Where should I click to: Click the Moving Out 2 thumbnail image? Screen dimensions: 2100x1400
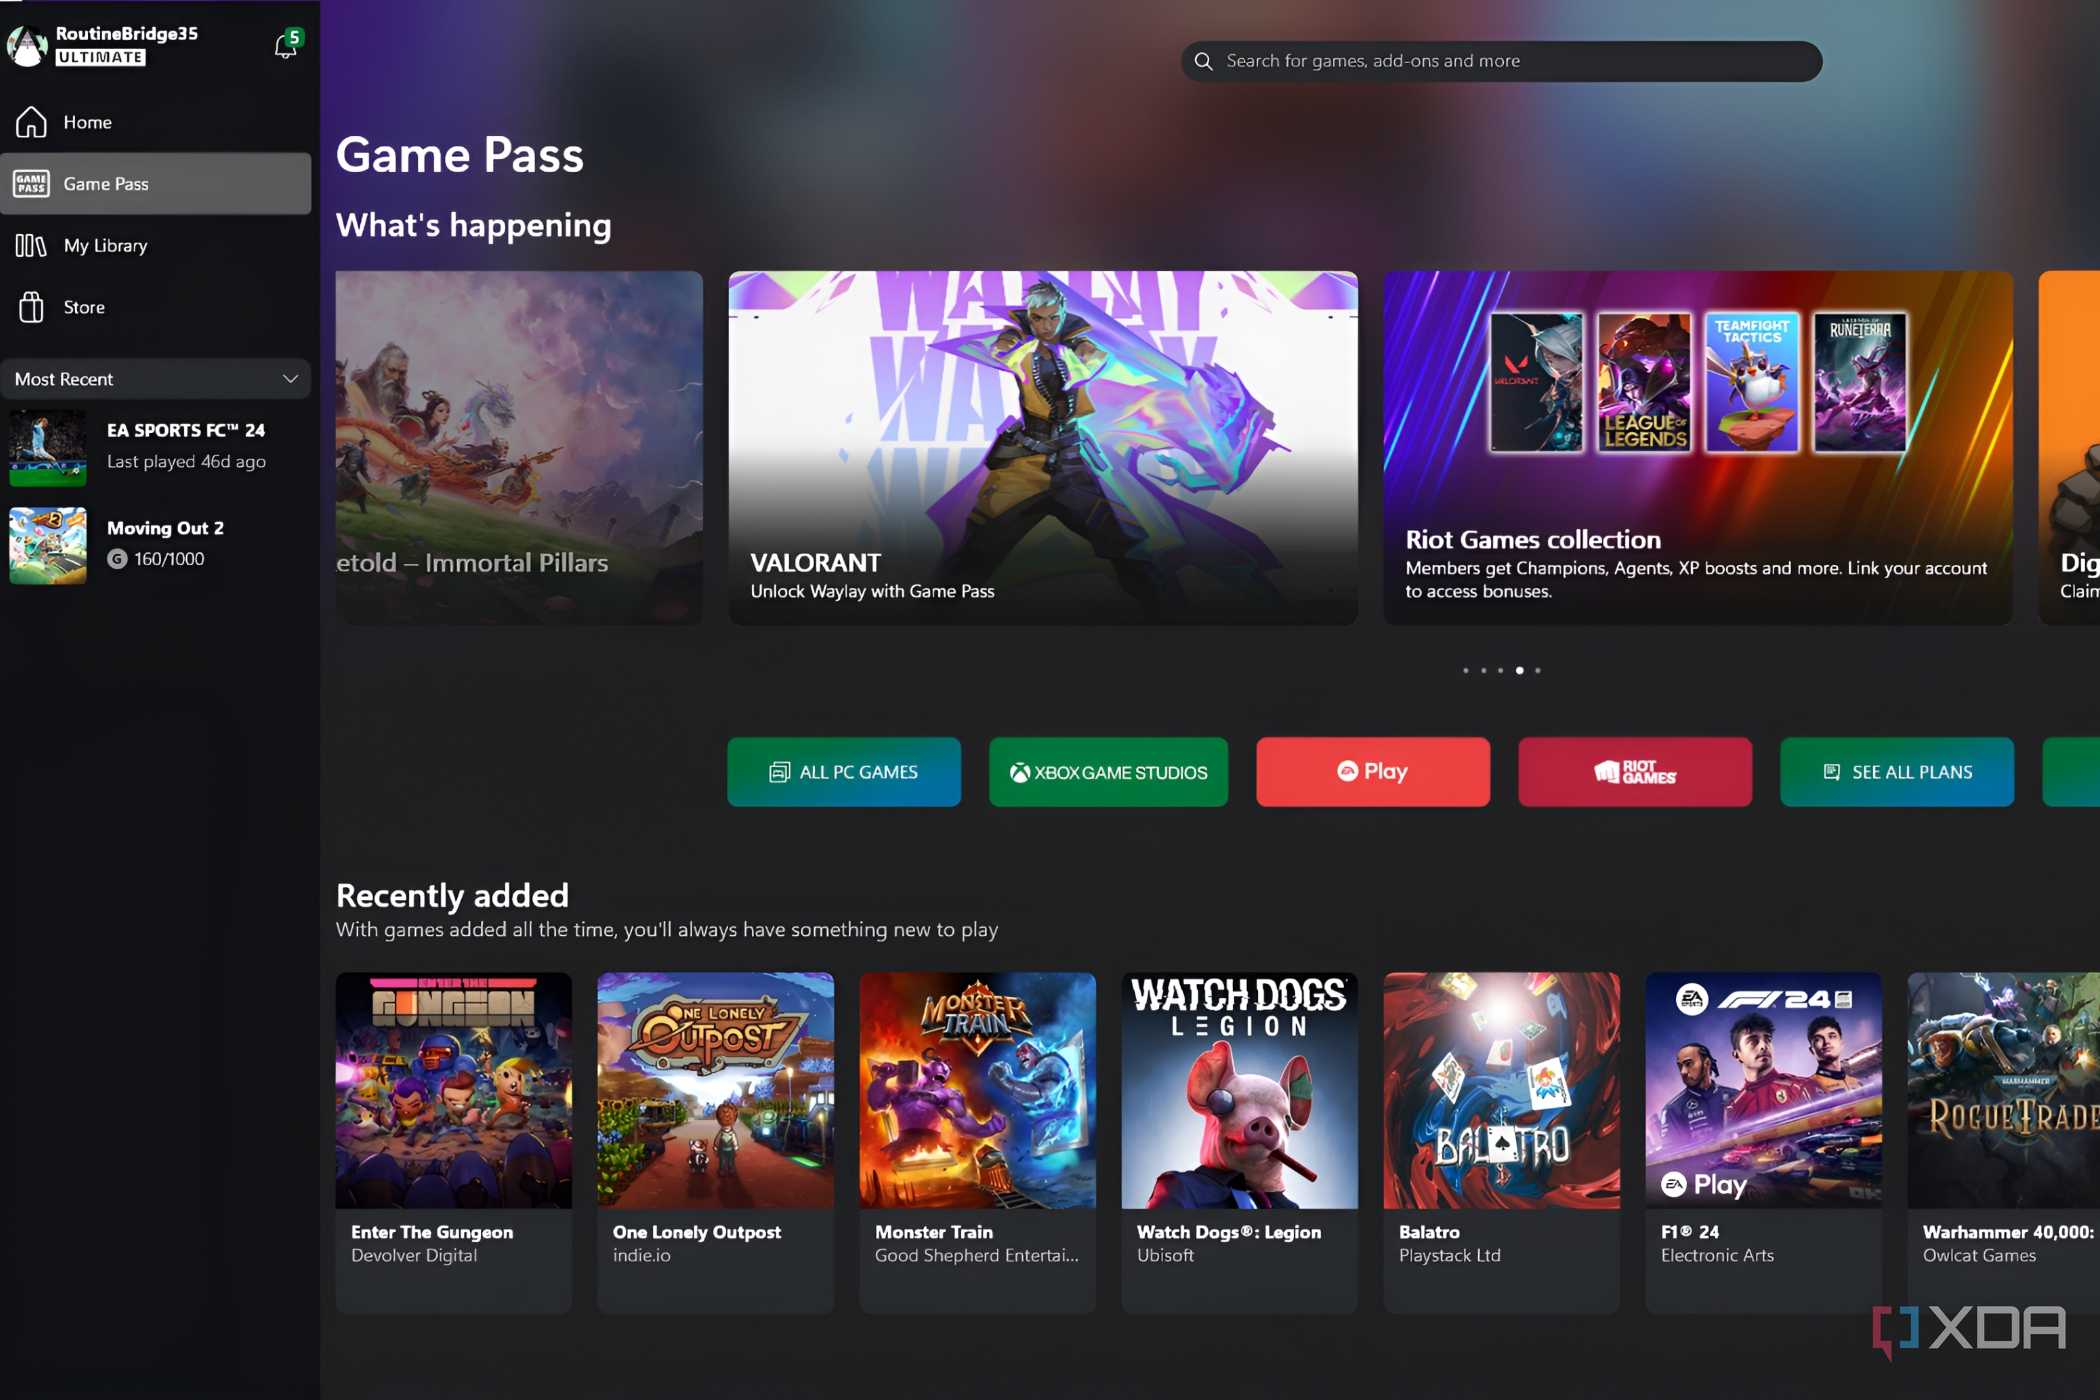[48, 545]
